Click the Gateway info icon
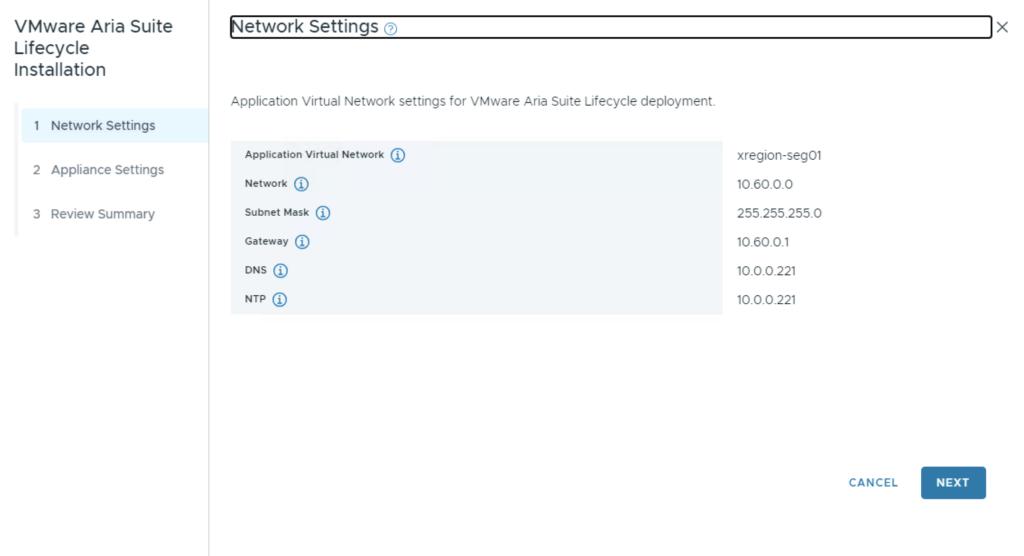Image resolution: width=1024 pixels, height=556 pixels. pos(302,242)
